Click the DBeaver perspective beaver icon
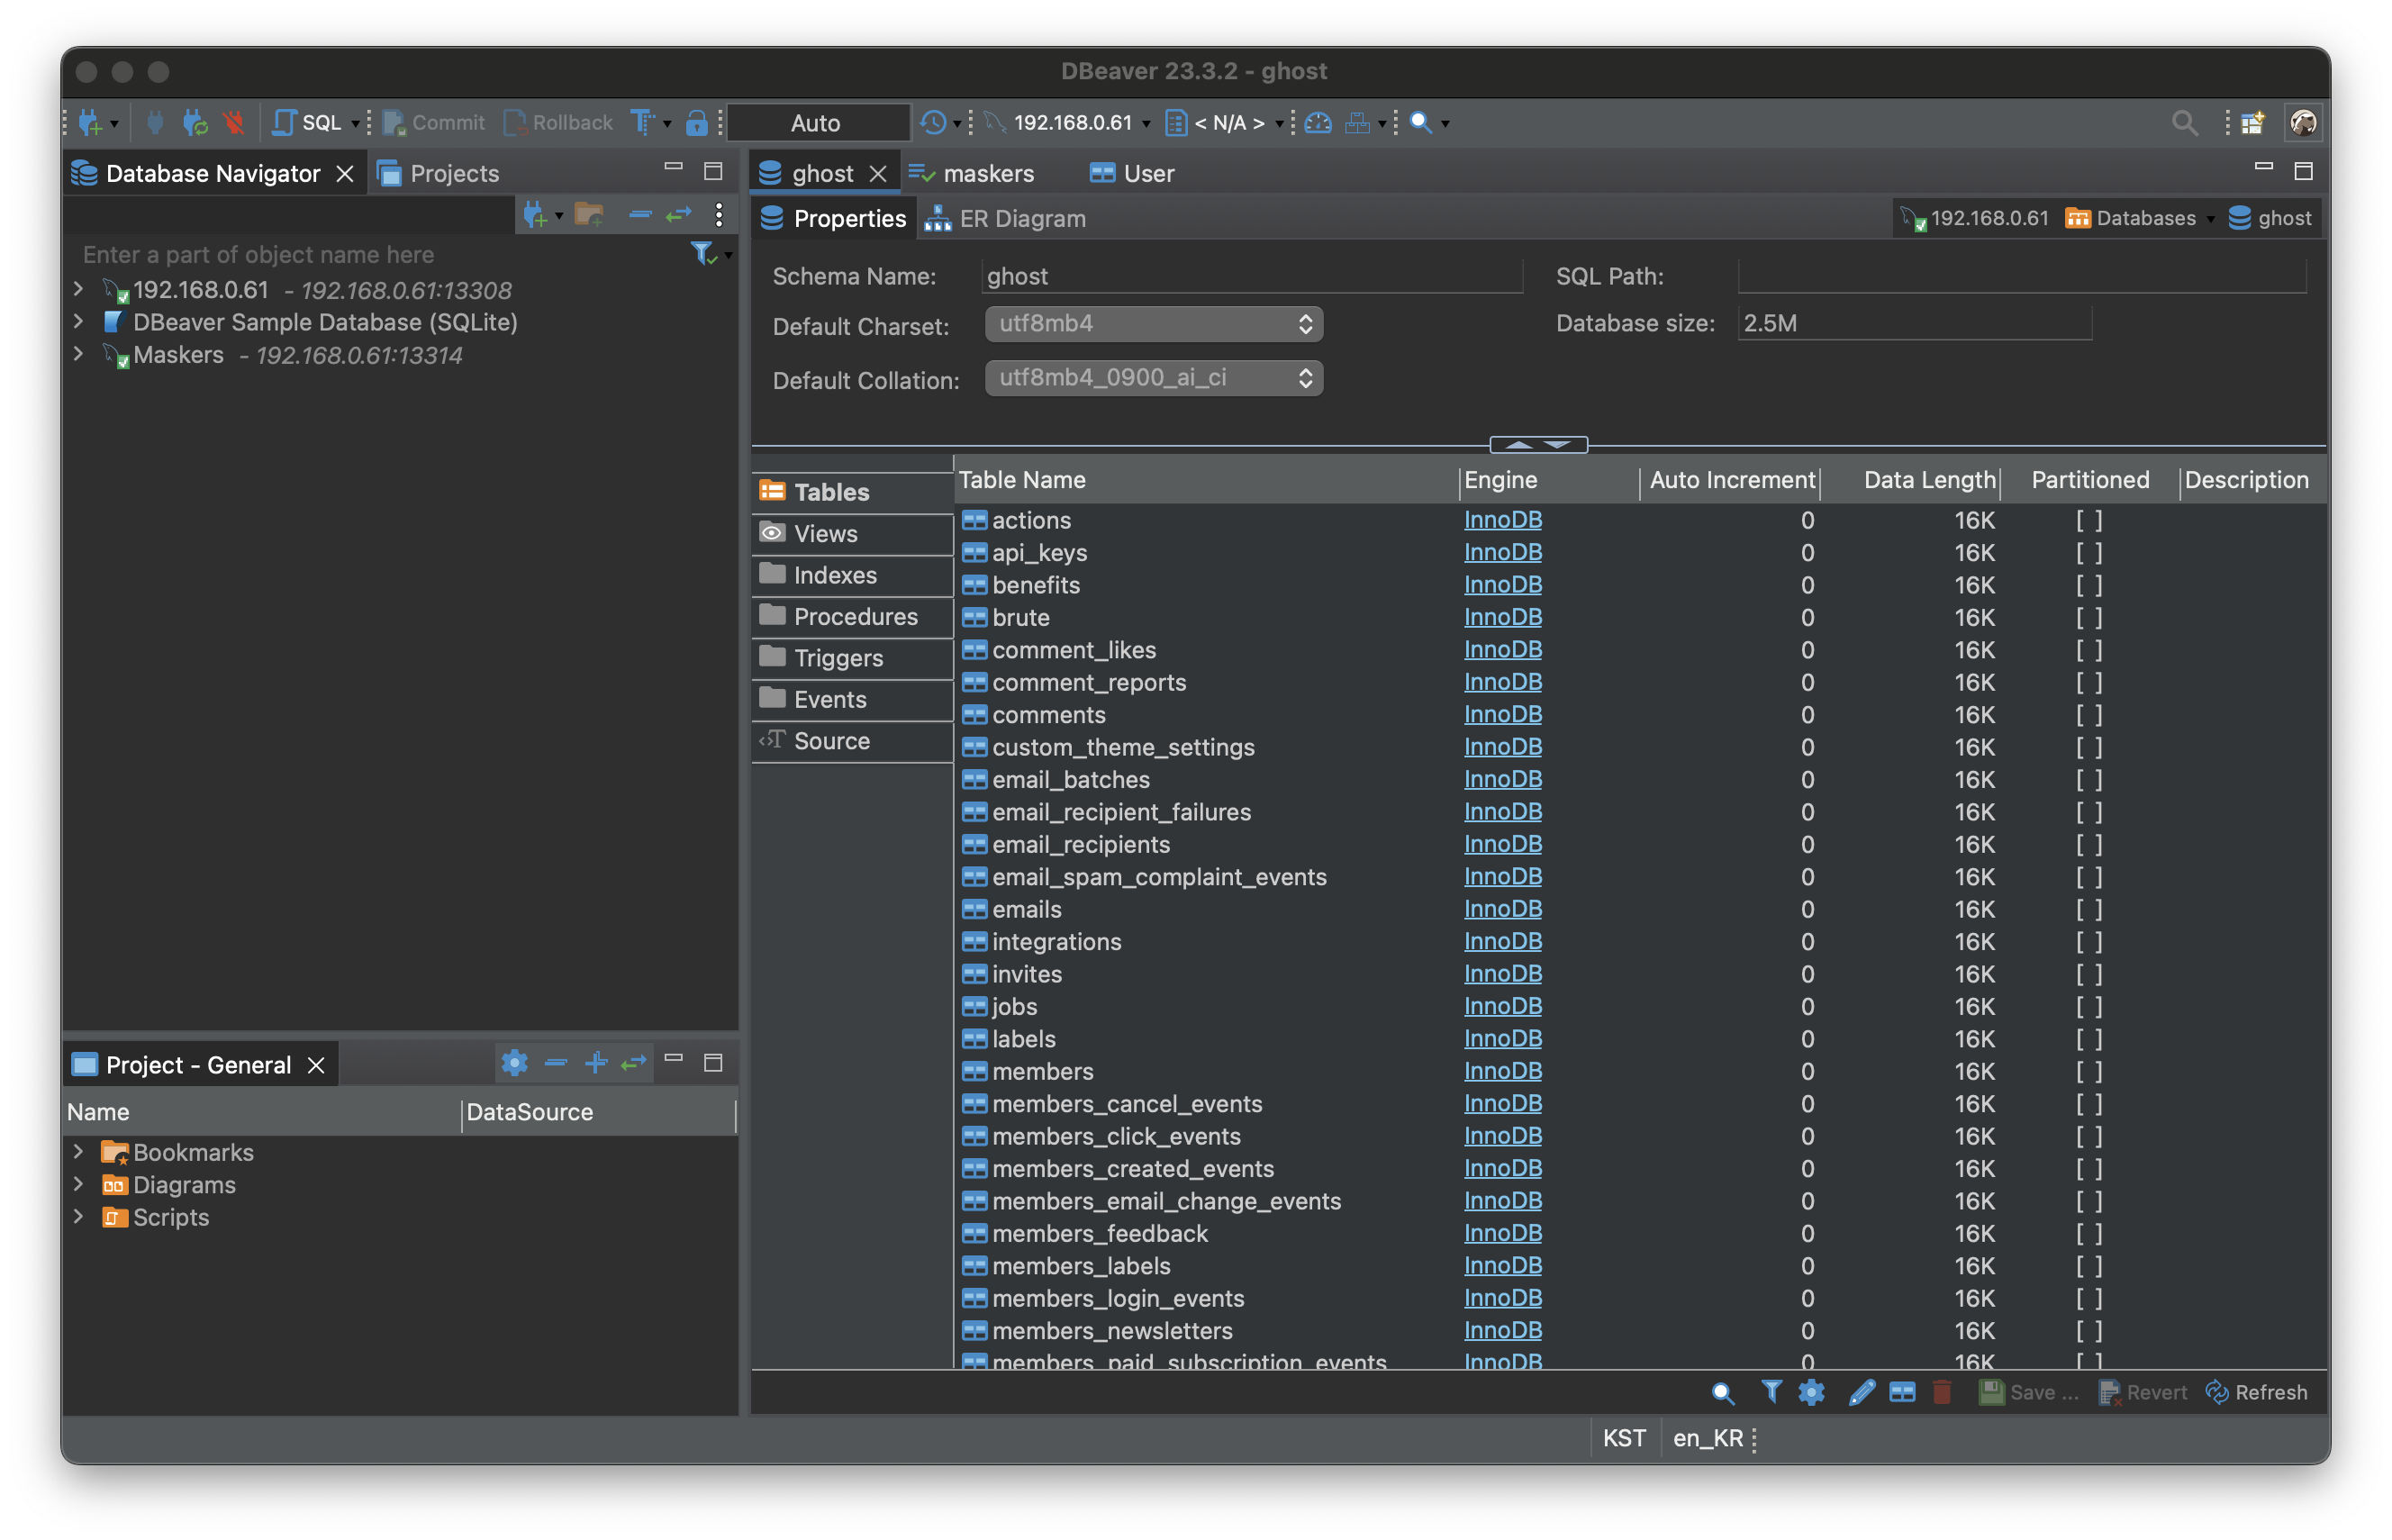Screen dimensions: 2392x1540 (2303, 123)
